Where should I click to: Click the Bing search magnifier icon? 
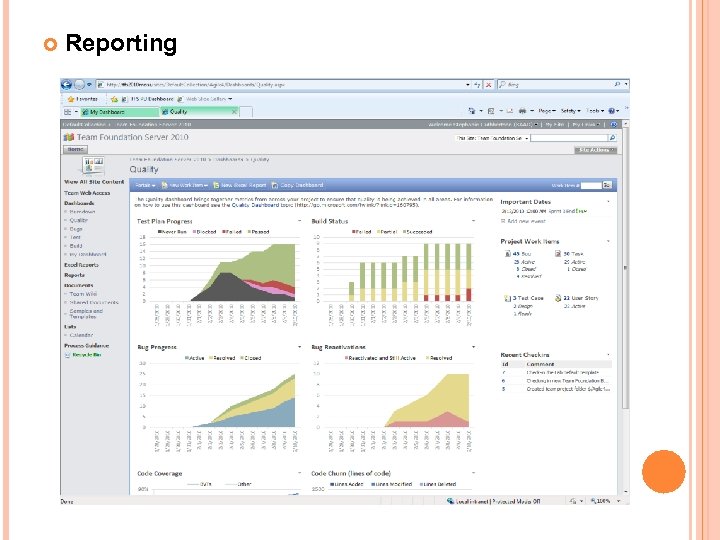pyautogui.click(x=617, y=84)
